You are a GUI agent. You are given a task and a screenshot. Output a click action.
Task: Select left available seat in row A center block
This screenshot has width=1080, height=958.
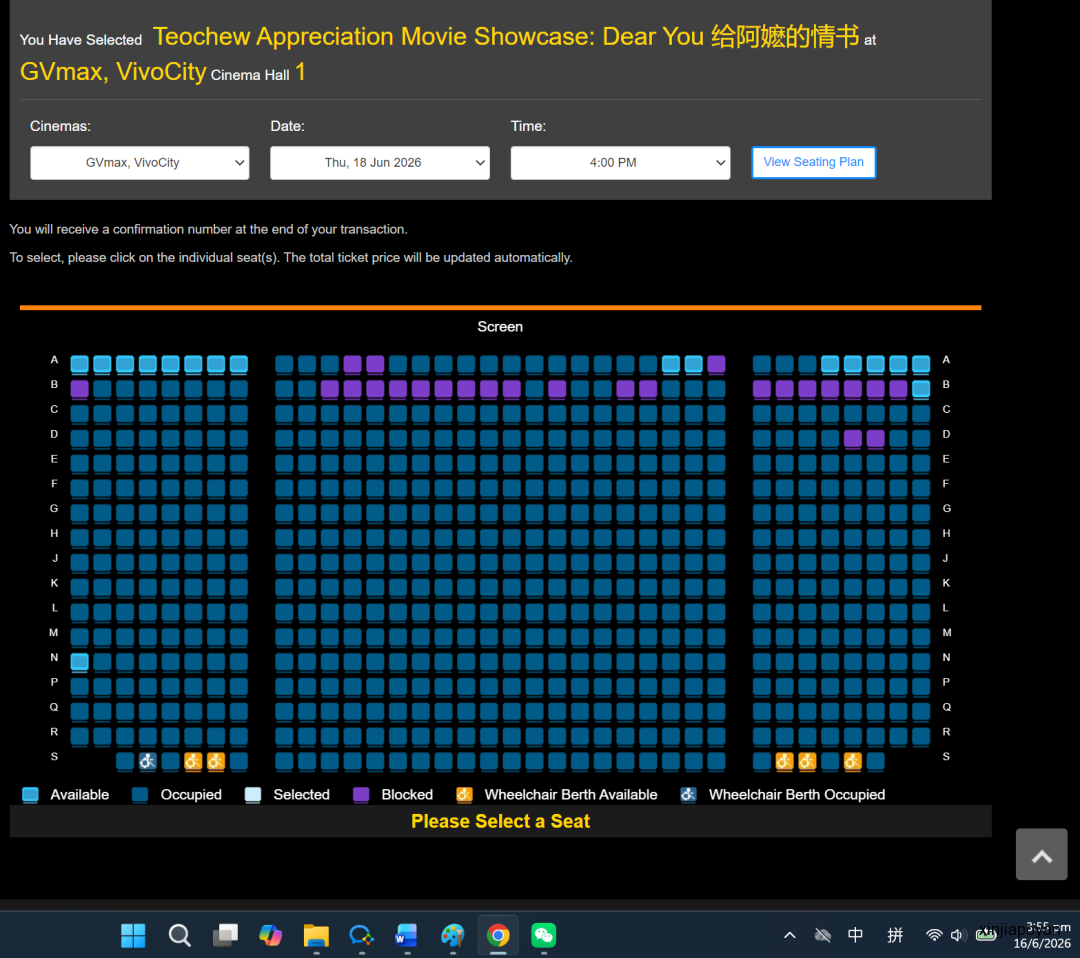(x=671, y=364)
